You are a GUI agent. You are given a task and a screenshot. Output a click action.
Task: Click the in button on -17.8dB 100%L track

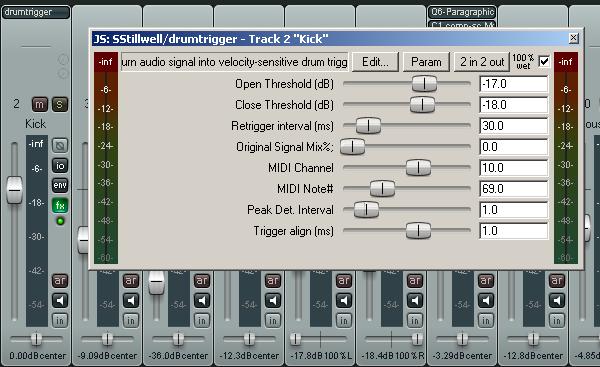pos(344,321)
